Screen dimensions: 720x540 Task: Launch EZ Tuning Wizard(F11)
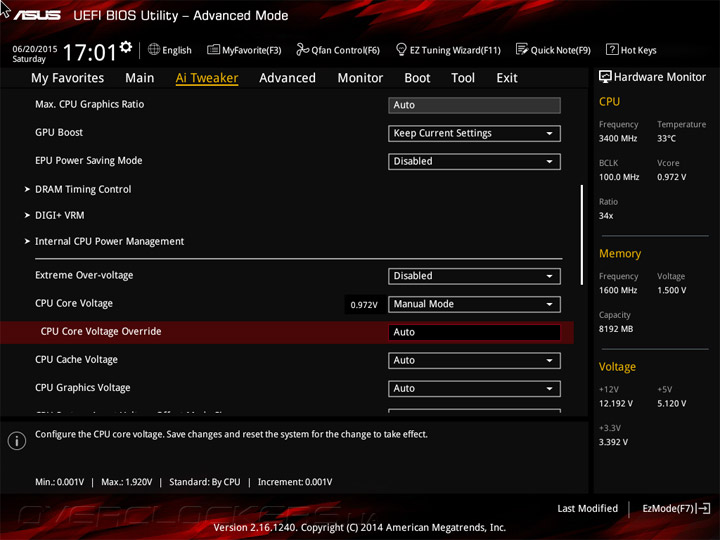(455, 50)
